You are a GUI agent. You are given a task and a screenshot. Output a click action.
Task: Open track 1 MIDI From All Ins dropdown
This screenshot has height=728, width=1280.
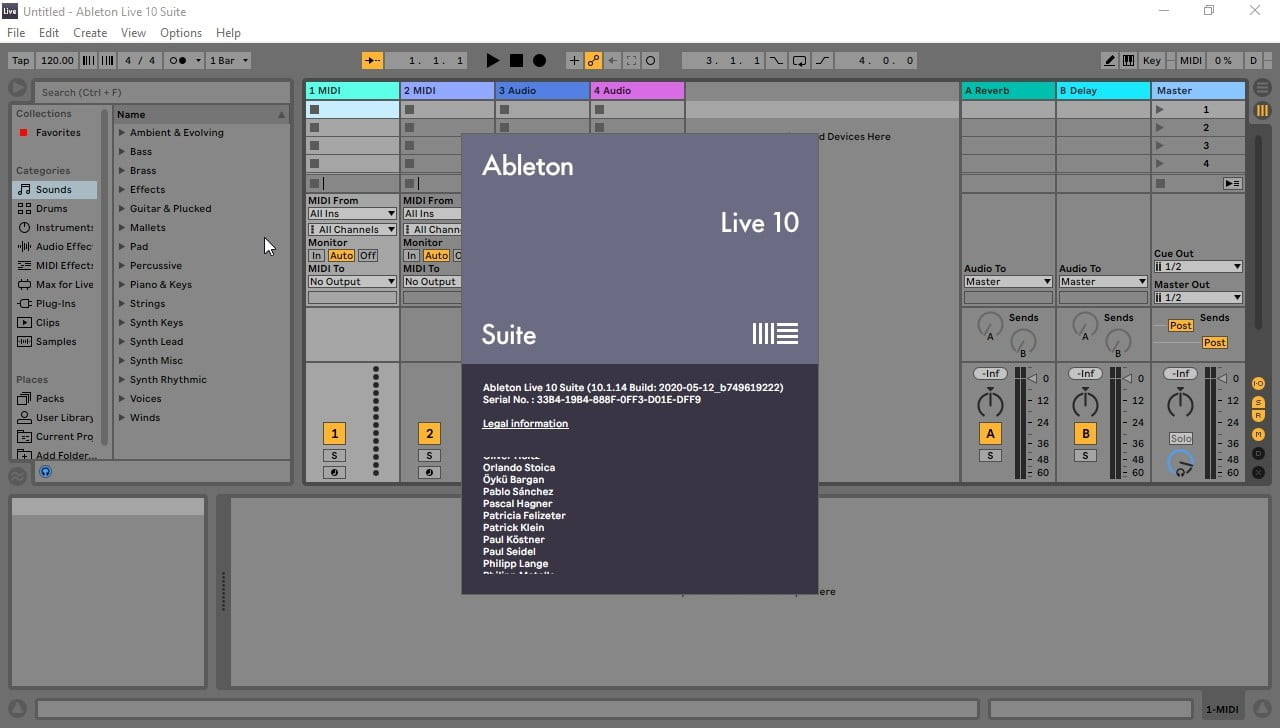tap(352, 213)
